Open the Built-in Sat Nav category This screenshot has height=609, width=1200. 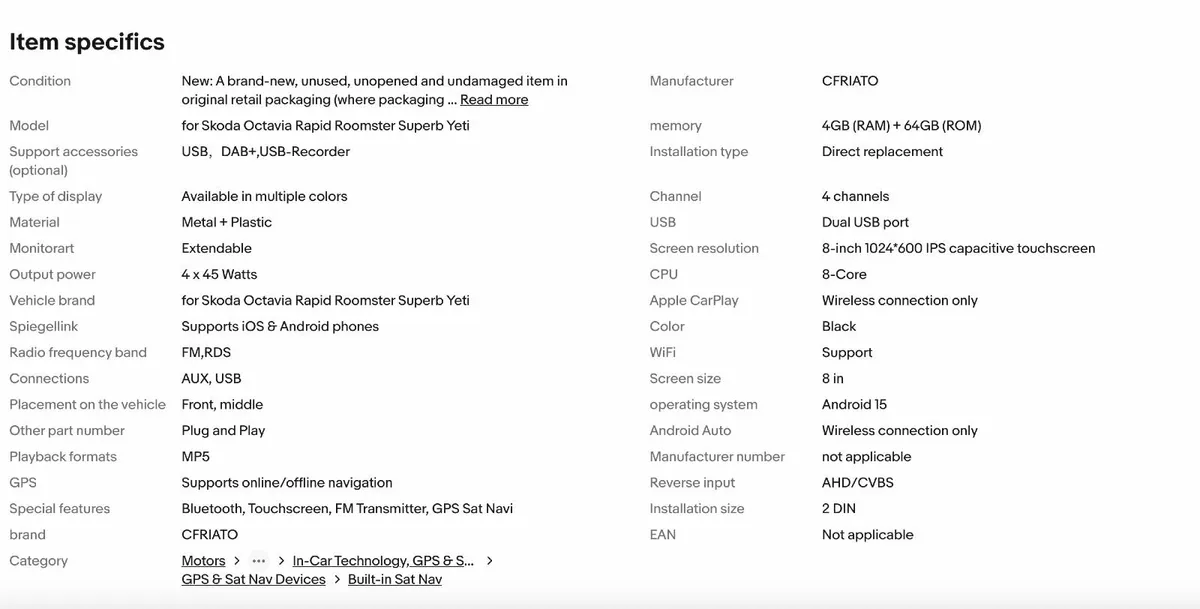(x=395, y=580)
